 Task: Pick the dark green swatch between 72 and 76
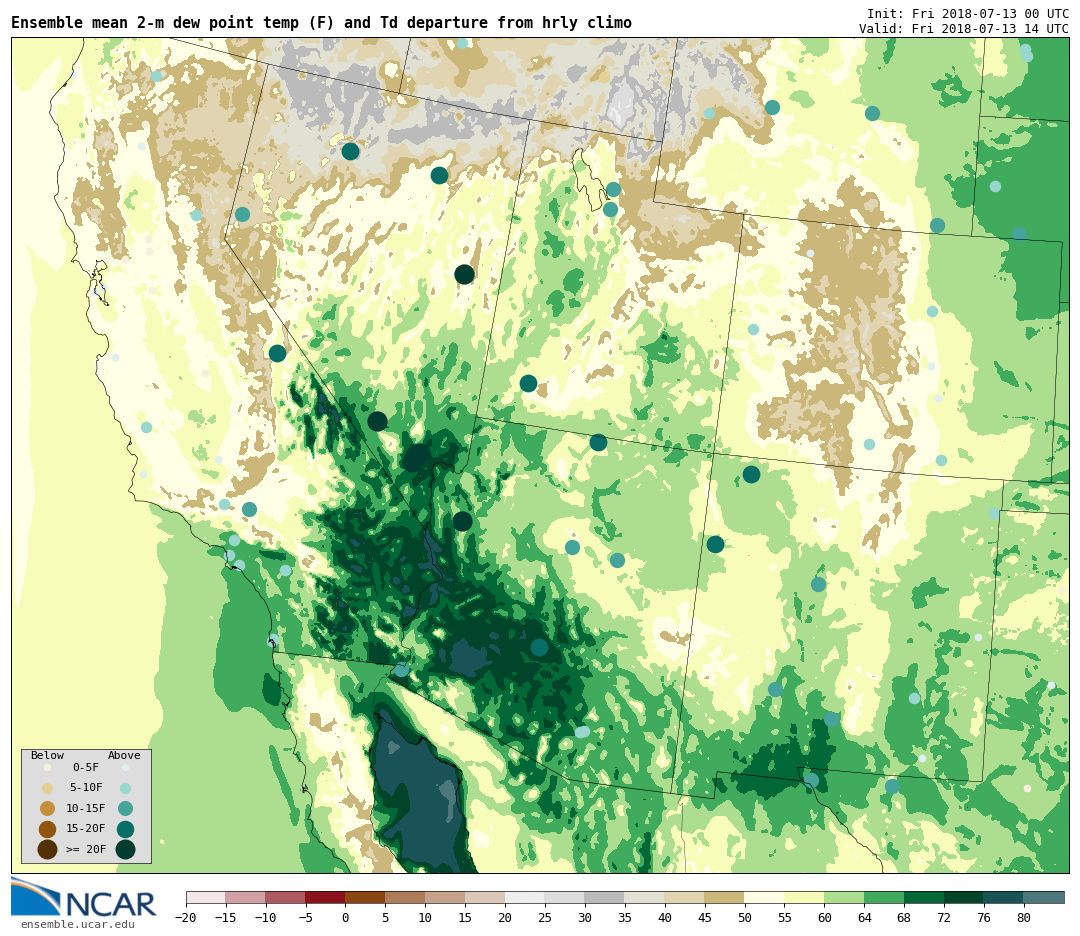964,897
